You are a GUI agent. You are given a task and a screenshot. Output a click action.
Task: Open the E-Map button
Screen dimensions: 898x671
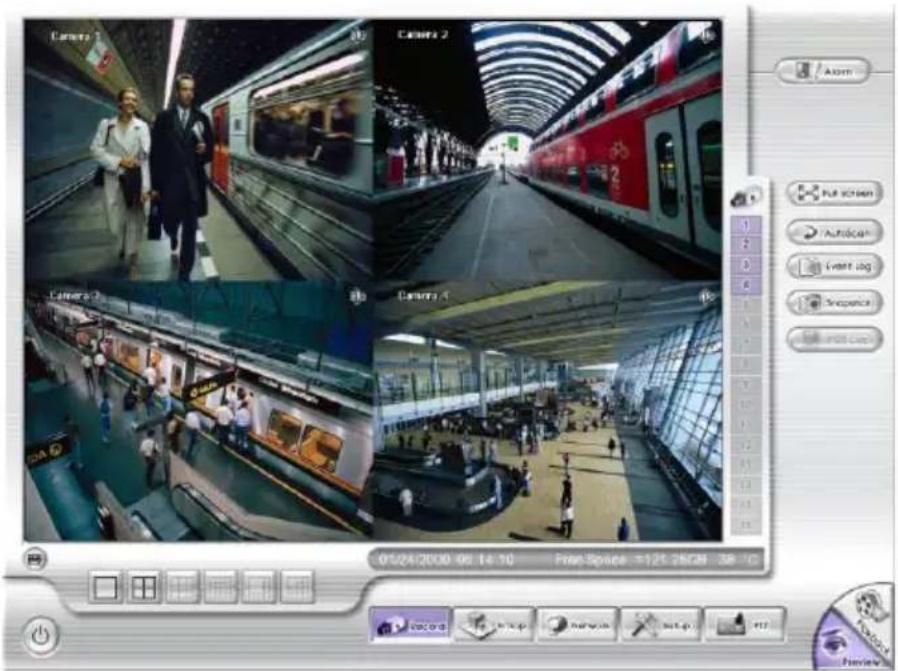(x=494, y=625)
